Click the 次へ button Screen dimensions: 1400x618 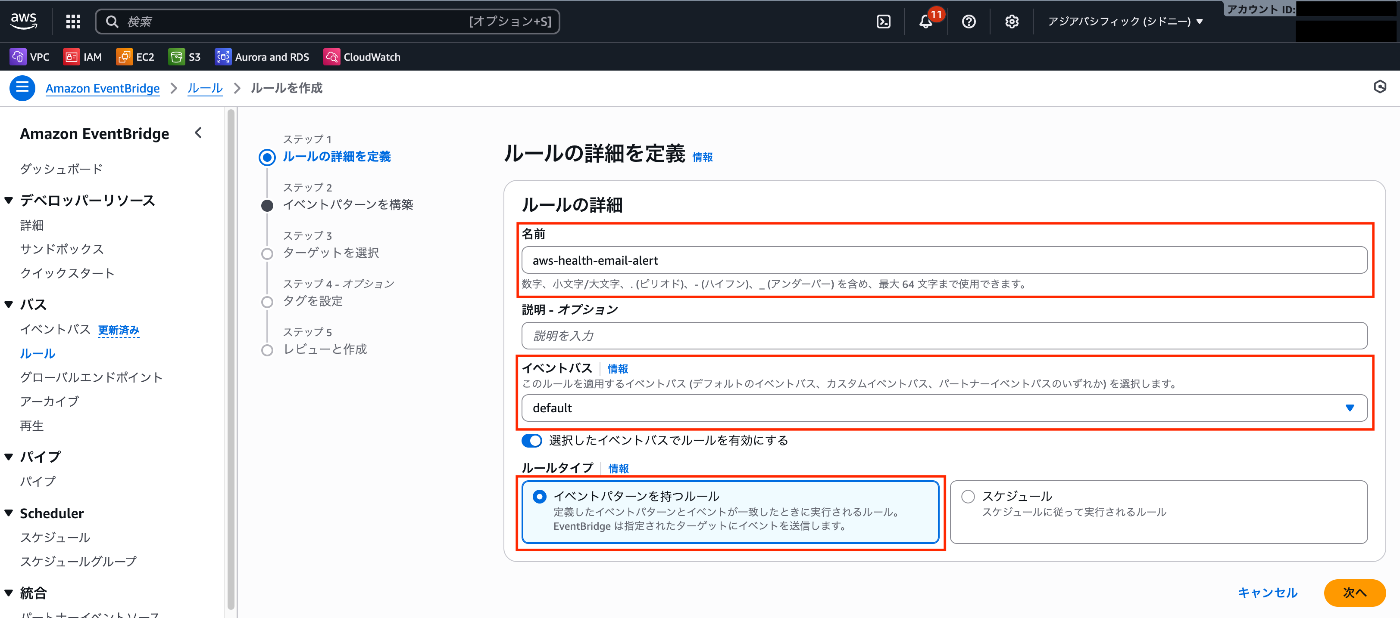click(x=1355, y=593)
